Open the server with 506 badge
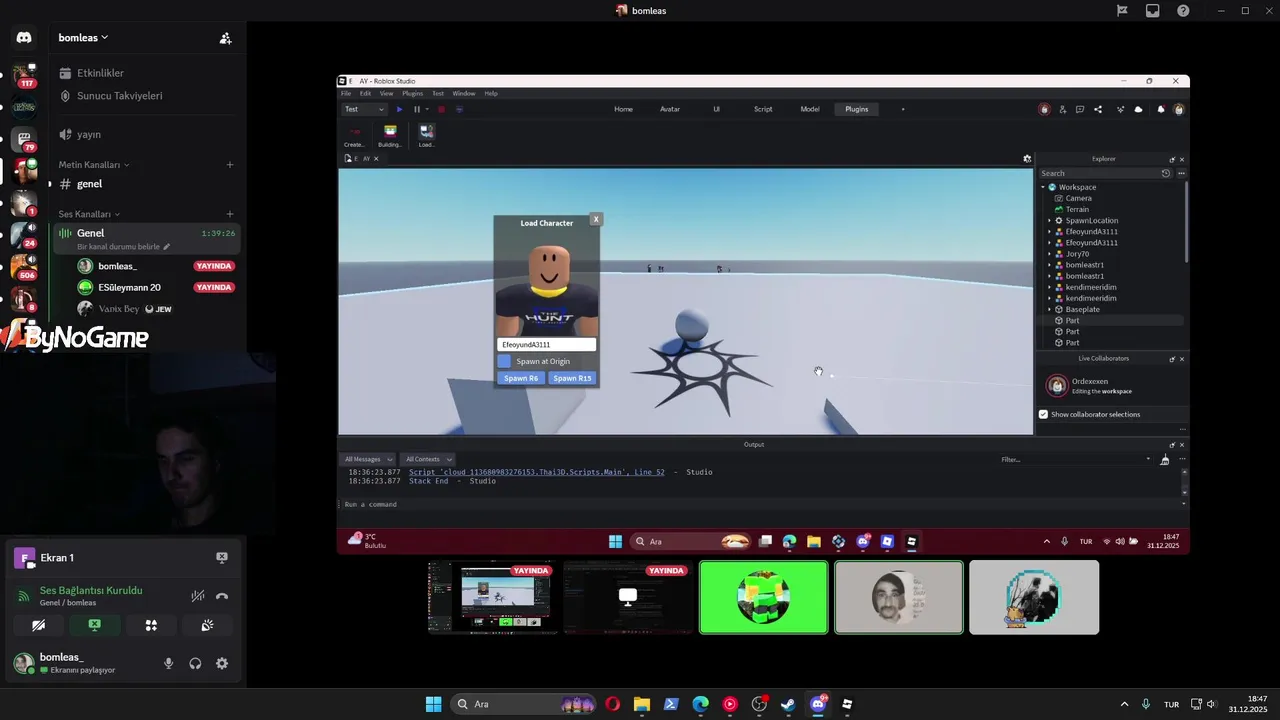Viewport: 1280px width, 720px height. [x=24, y=267]
